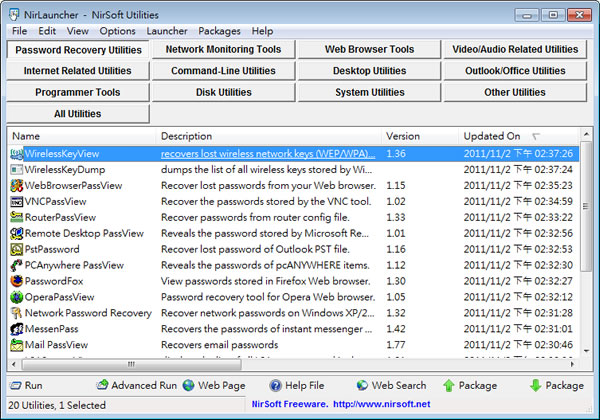The width and height of the screenshot is (600, 420).
Task: Click the WirelessKeyView description link
Action: (x=268, y=154)
